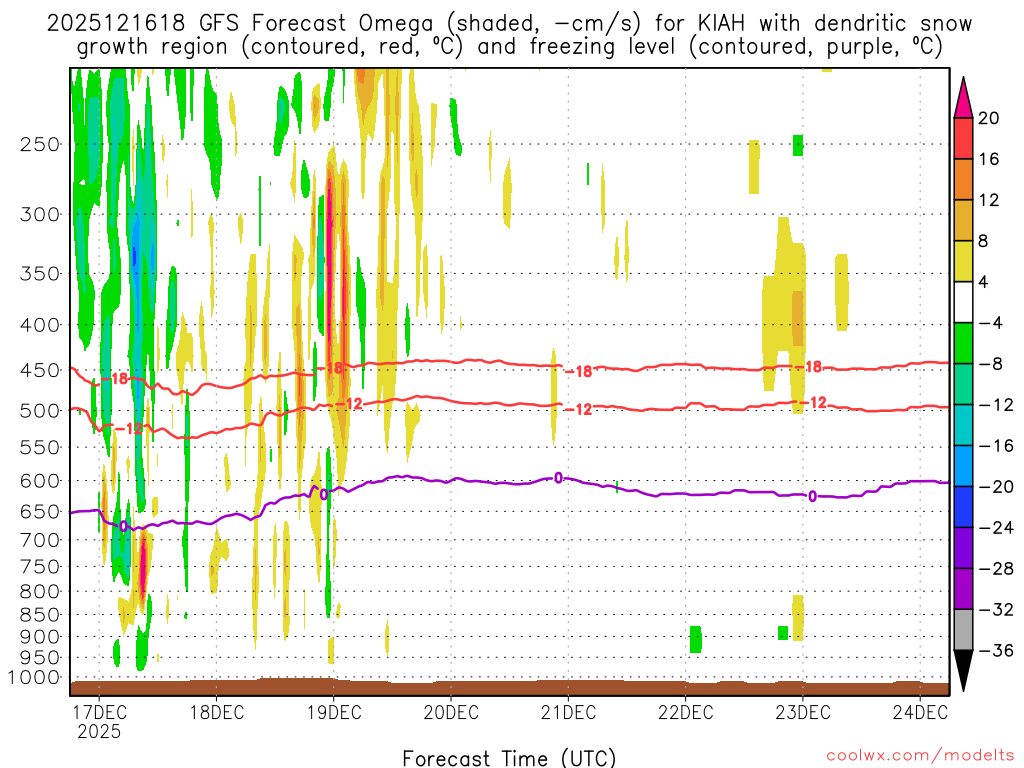Select the red 16 to 20 colorbar swatch
Screen dimensions: 1024x768
pos(963,138)
